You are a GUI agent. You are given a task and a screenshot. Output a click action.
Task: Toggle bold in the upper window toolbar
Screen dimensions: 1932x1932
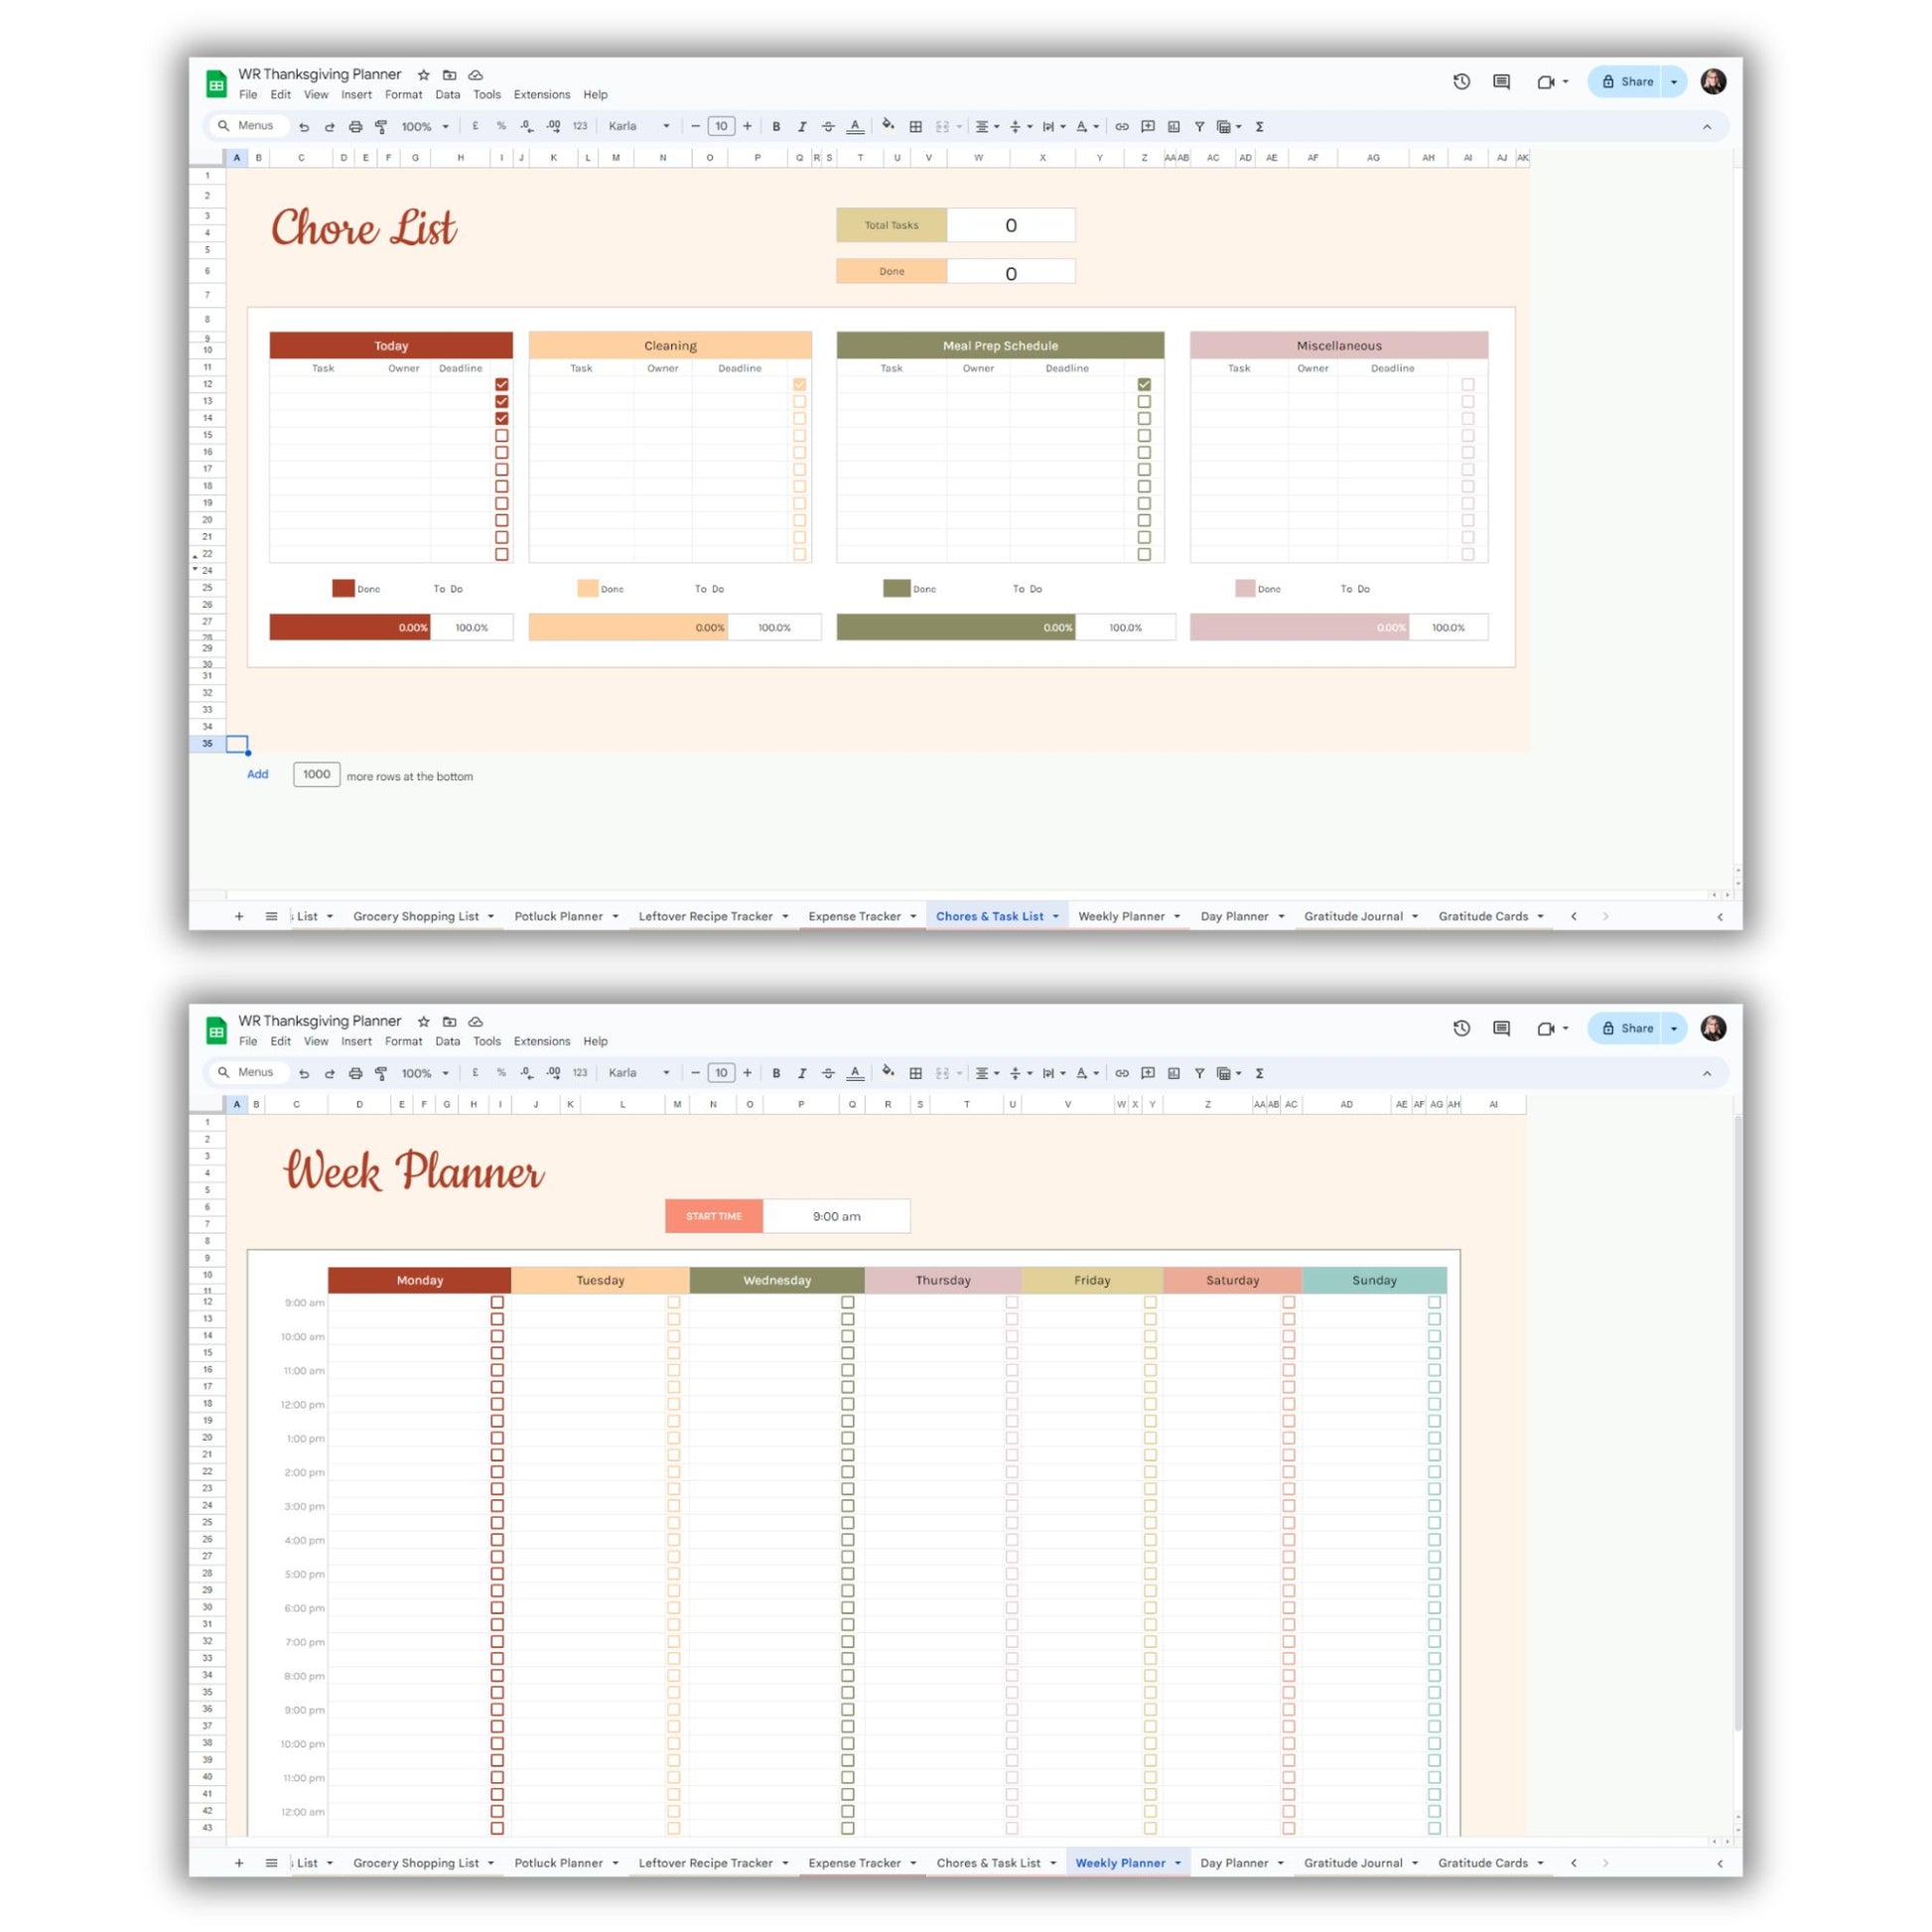(776, 127)
